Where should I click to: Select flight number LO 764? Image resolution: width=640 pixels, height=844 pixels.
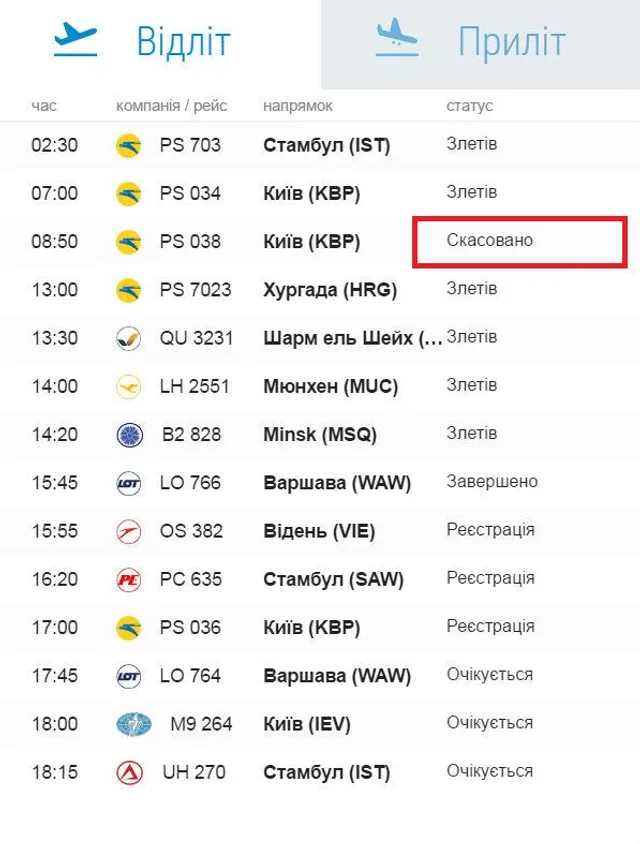coord(190,676)
